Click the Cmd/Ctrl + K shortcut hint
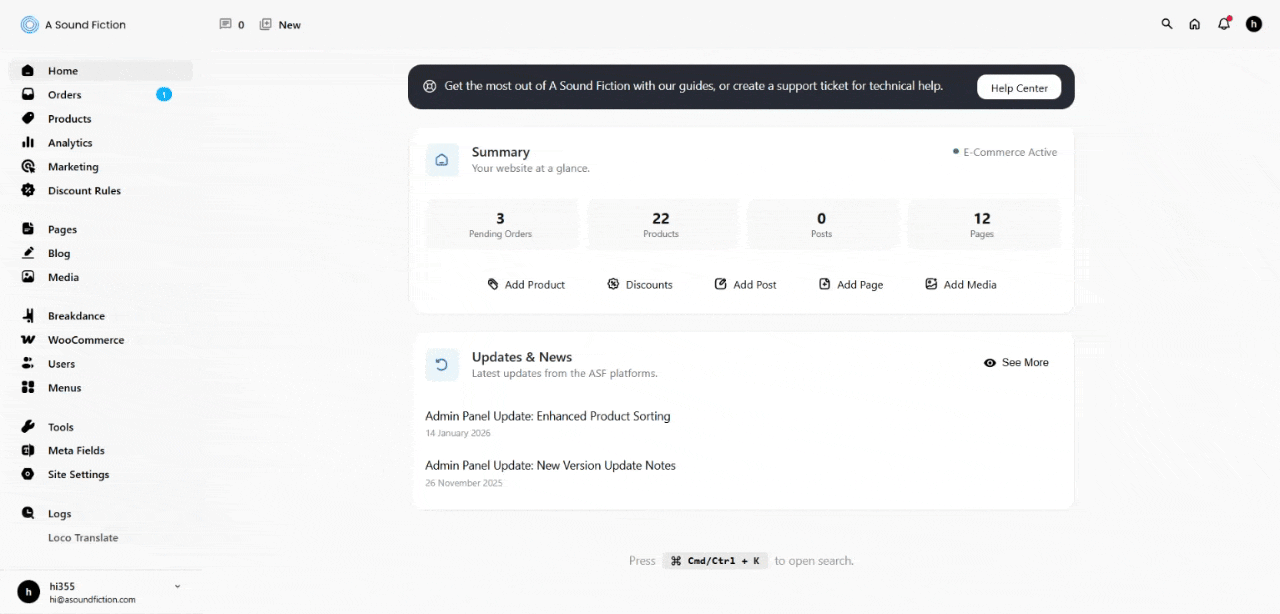This screenshot has width=1280, height=614. [x=715, y=561]
